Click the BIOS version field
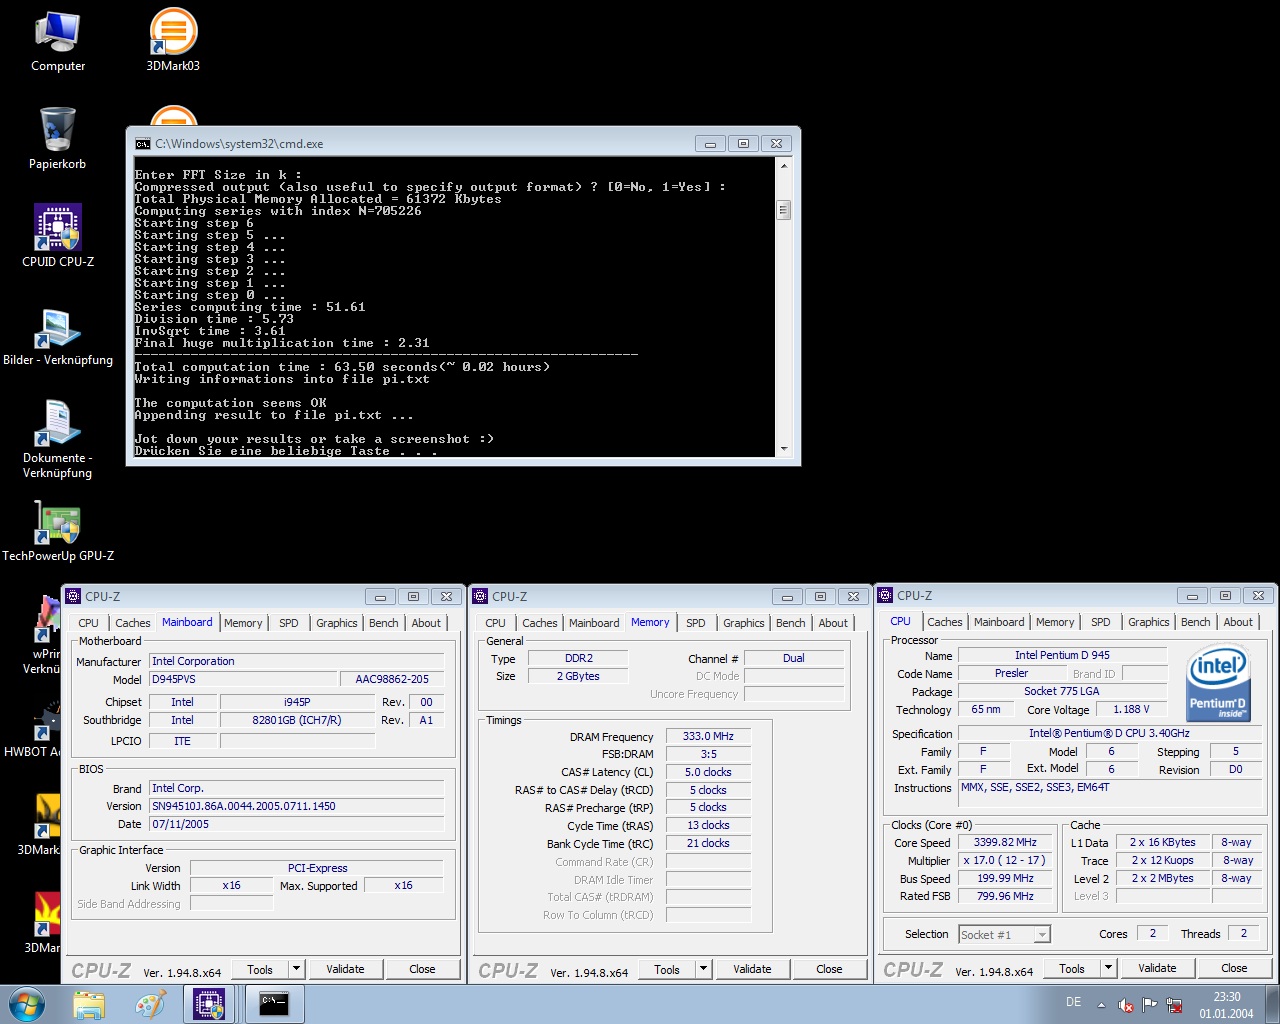Viewport: 1280px width, 1024px height. [297, 806]
